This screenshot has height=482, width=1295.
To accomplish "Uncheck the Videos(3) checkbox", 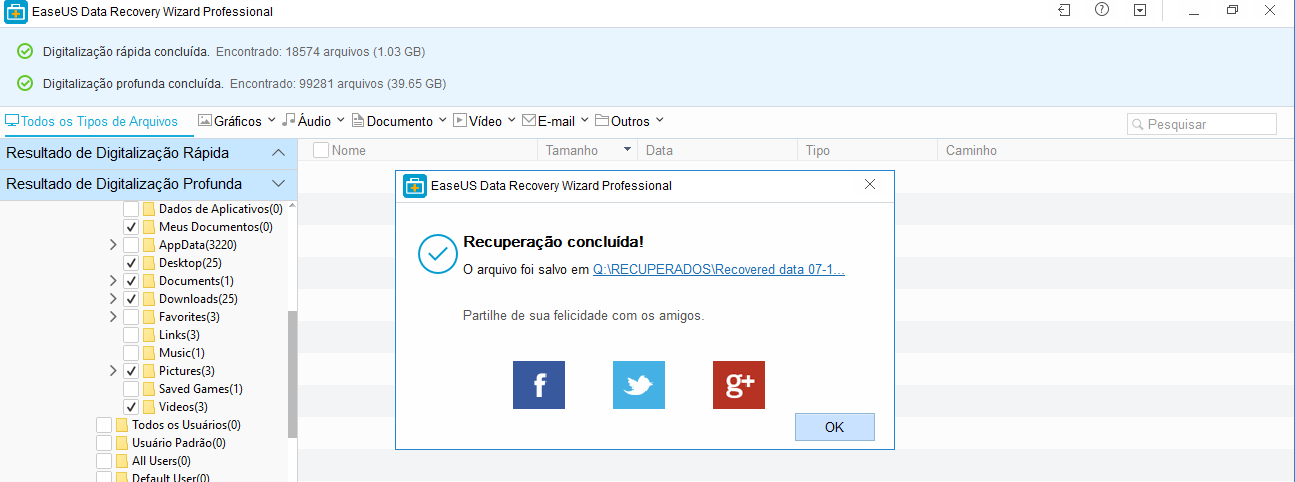I will [131, 407].
